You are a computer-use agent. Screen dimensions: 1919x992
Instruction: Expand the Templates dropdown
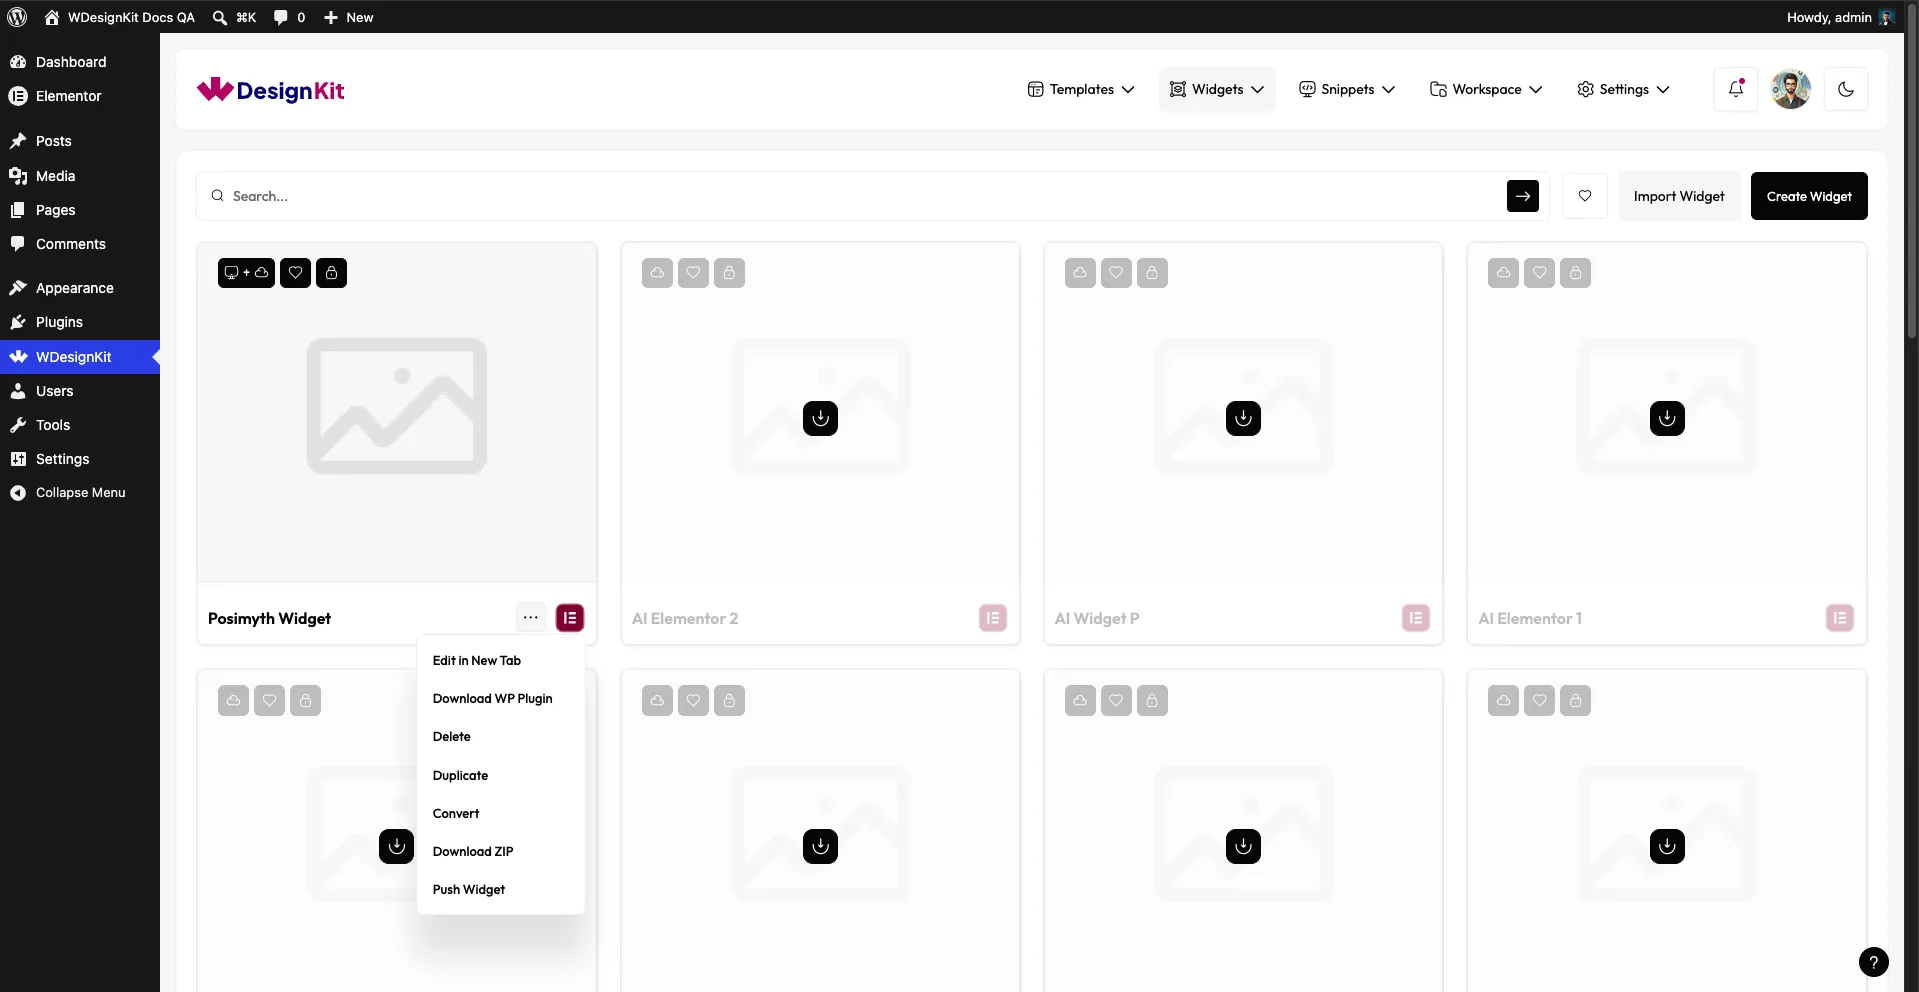(x=1081, y=89)
